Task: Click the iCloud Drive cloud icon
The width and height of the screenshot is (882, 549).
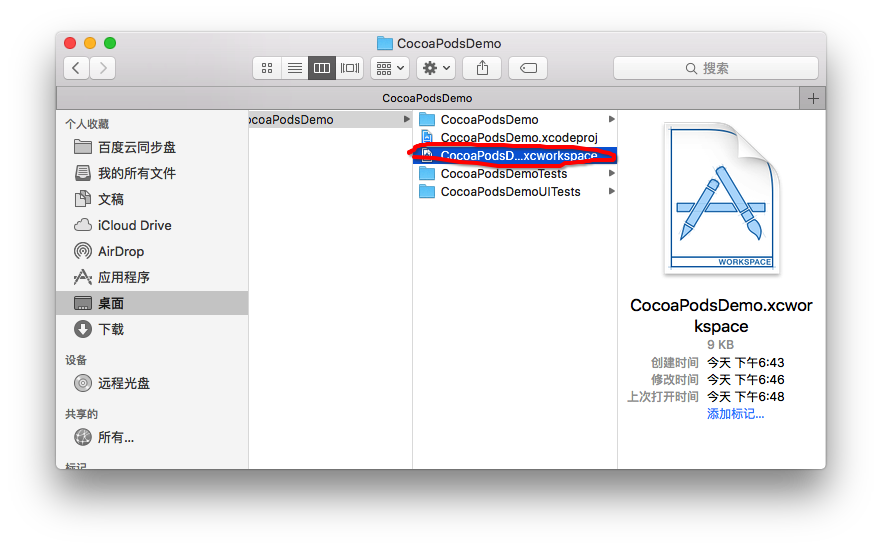Action: [83, 225]
